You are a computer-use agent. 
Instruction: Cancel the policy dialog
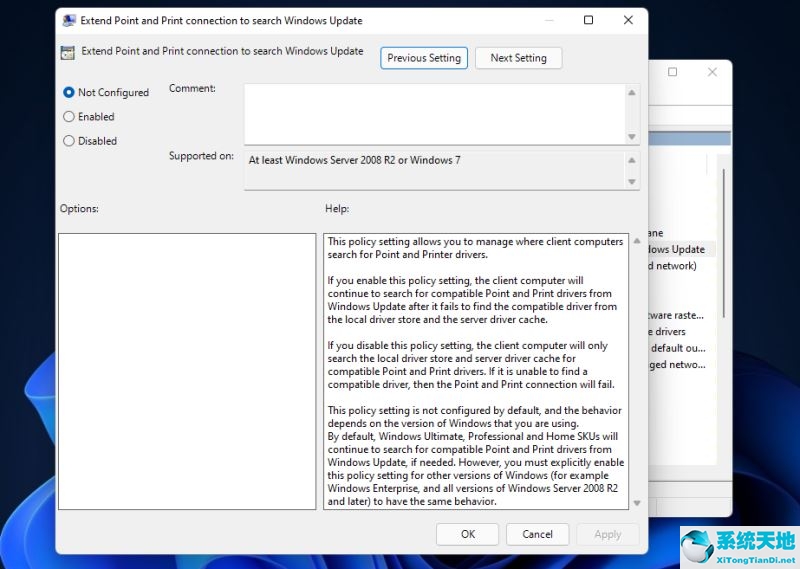(x=537, y=534)
